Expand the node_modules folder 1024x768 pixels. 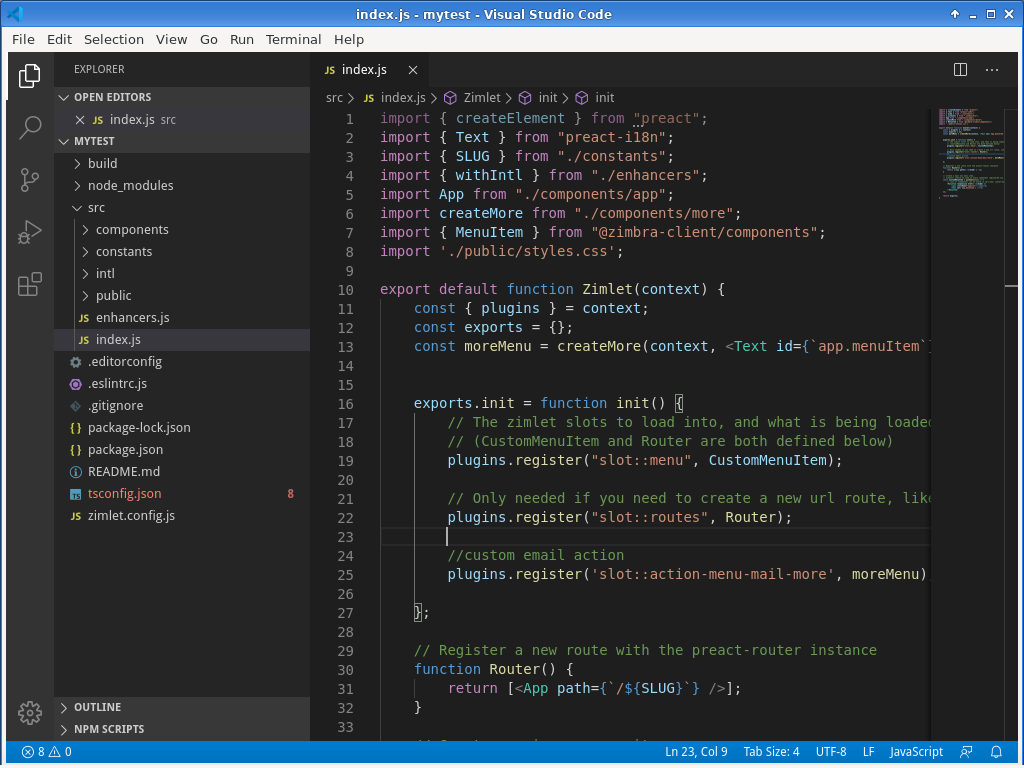tap(77, 185)
